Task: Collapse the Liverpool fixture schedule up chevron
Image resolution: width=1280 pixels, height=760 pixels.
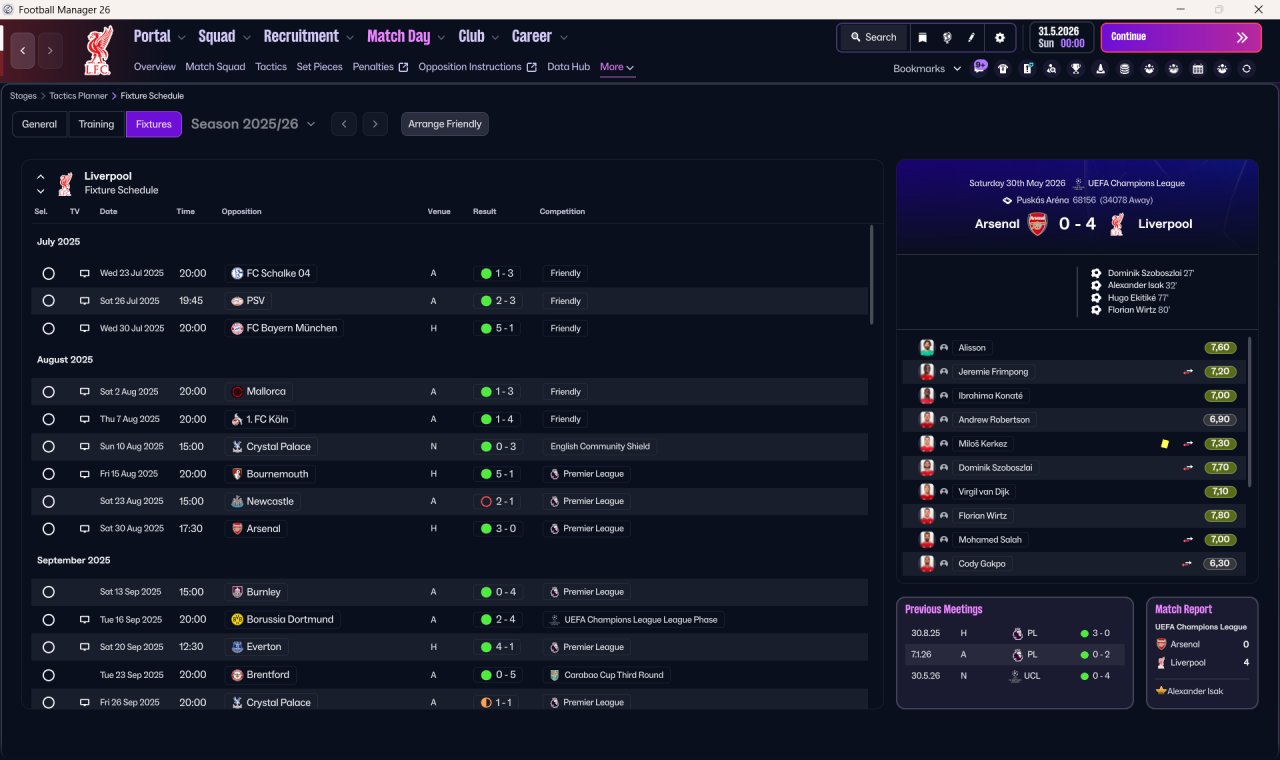Action: 41,177
